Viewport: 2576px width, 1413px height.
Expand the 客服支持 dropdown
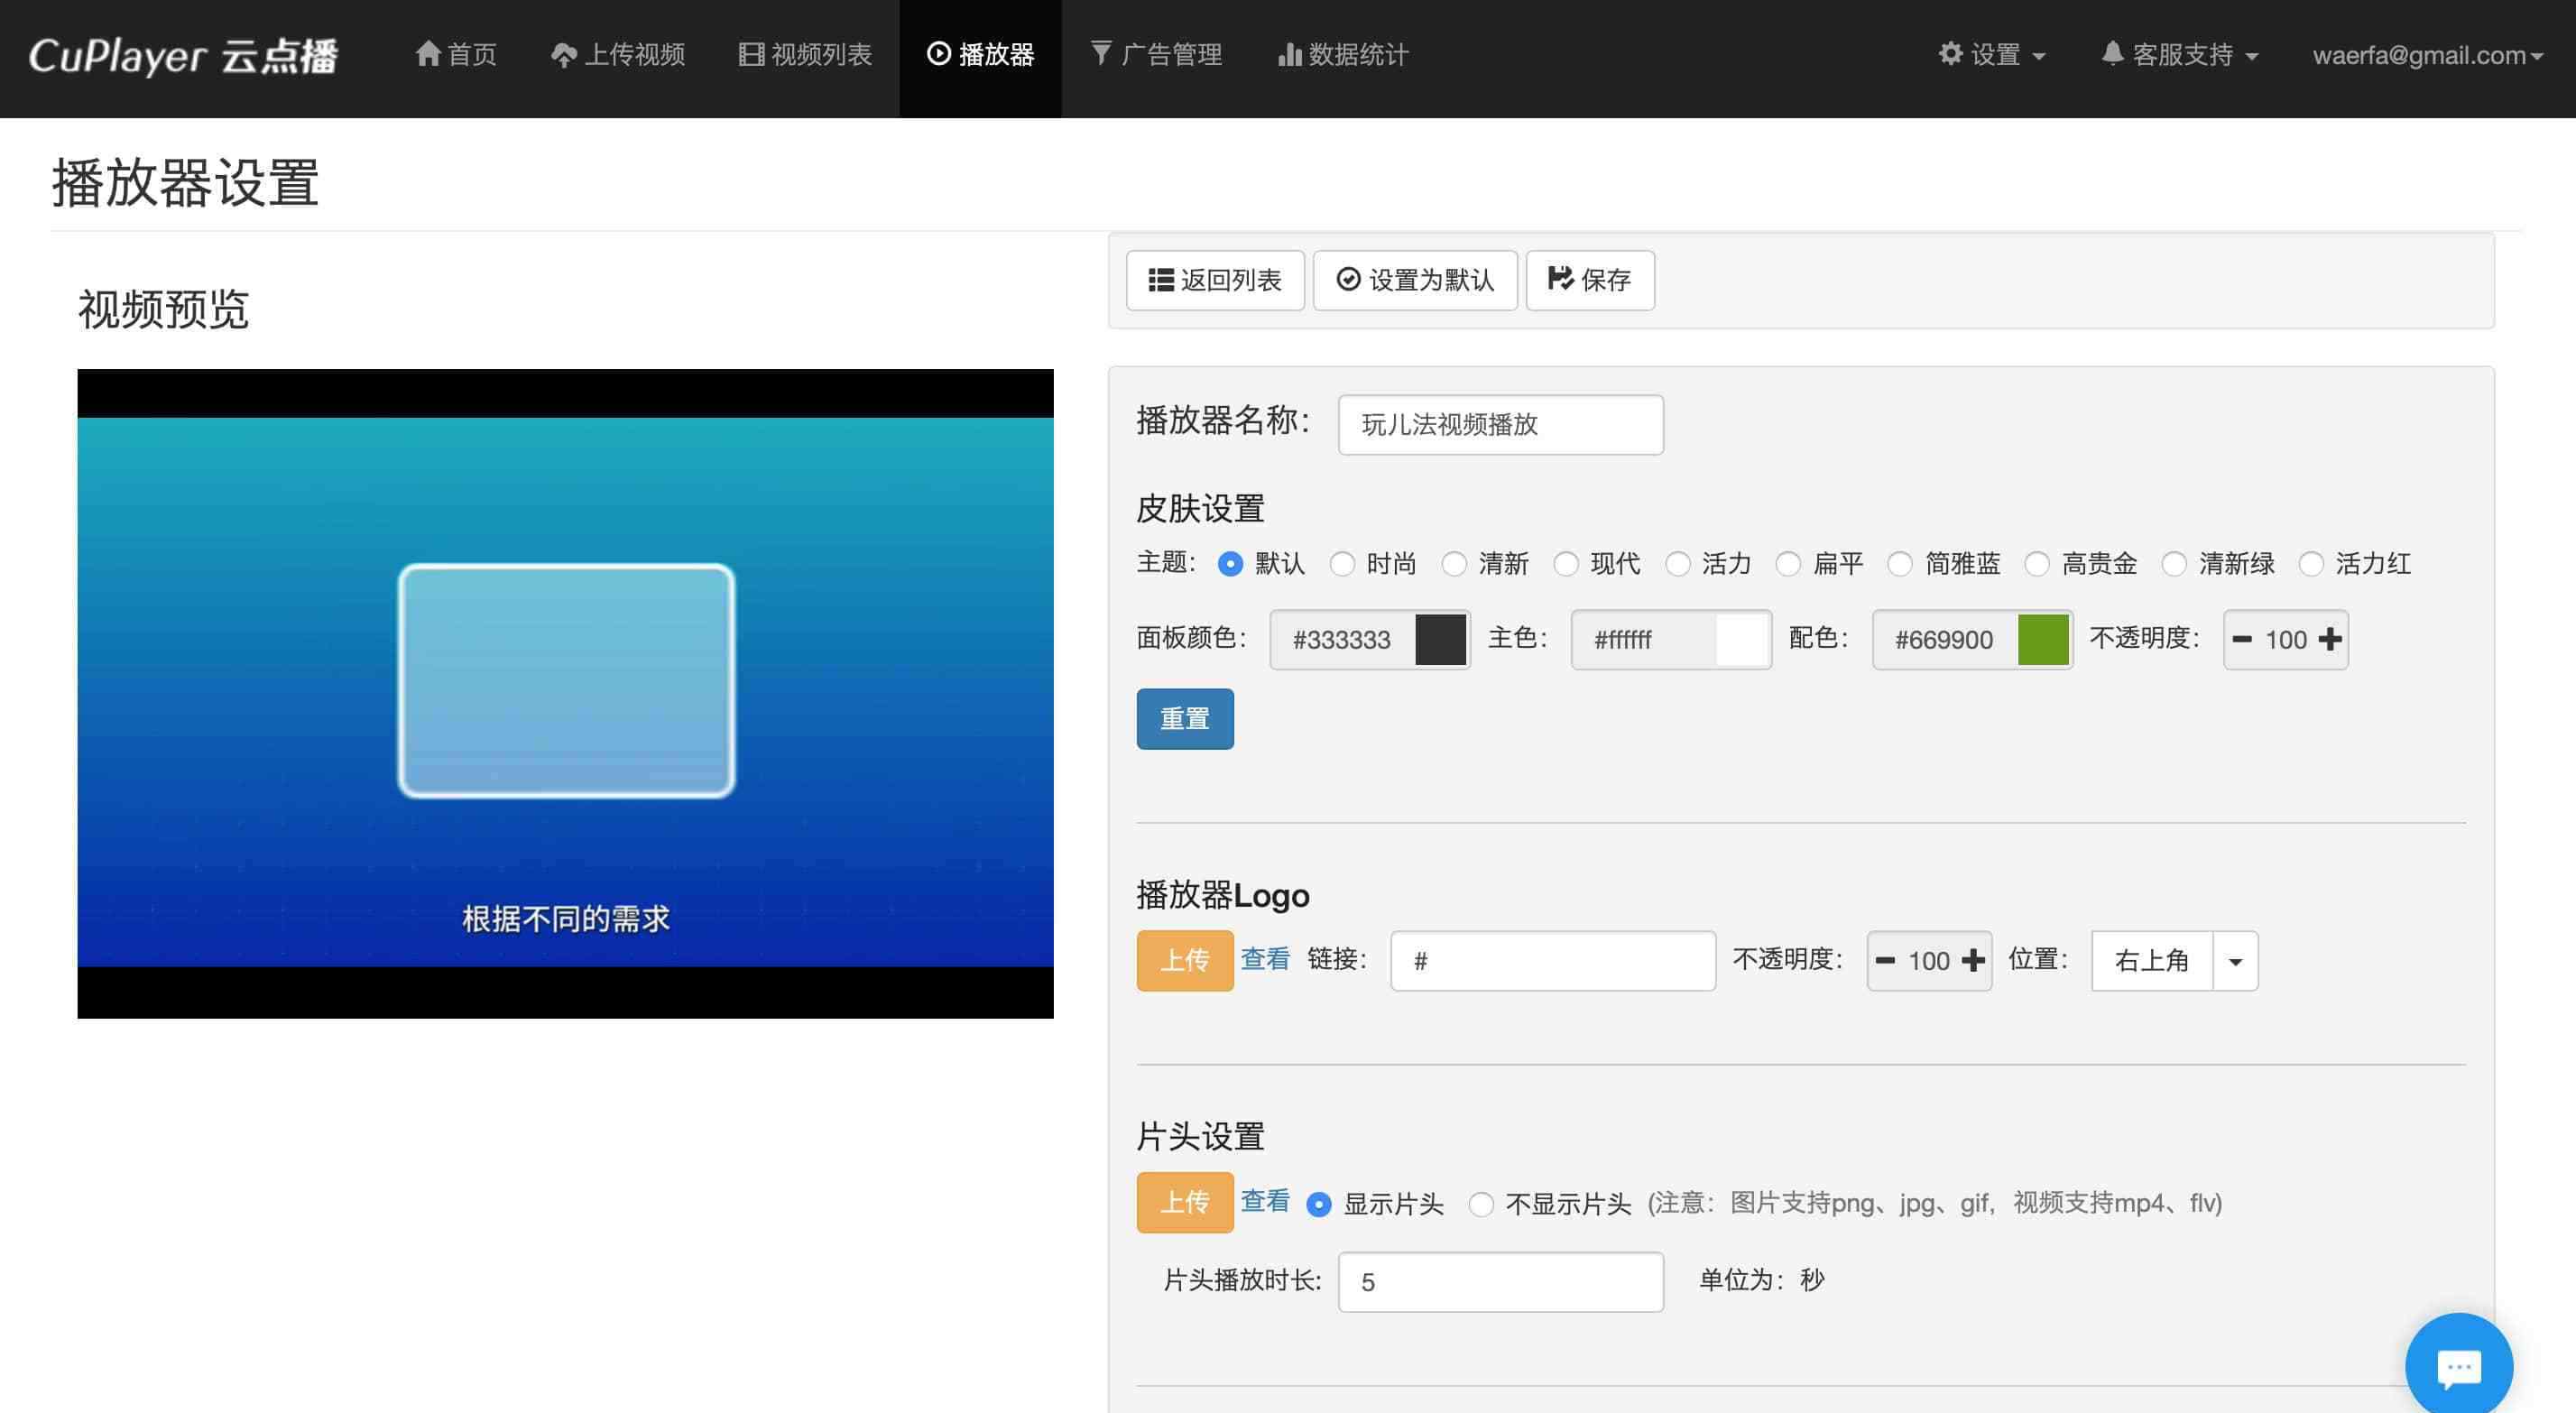2180,55
